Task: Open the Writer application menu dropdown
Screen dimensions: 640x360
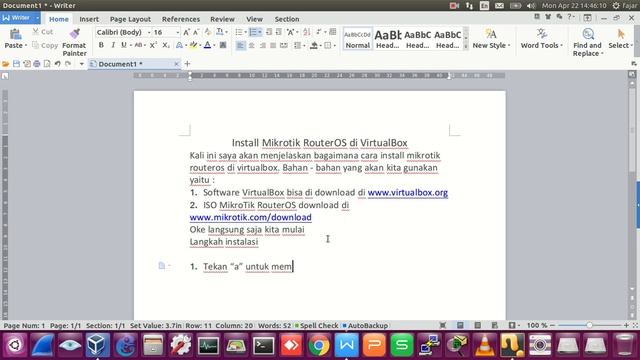Action: click(x=37, y=18)
